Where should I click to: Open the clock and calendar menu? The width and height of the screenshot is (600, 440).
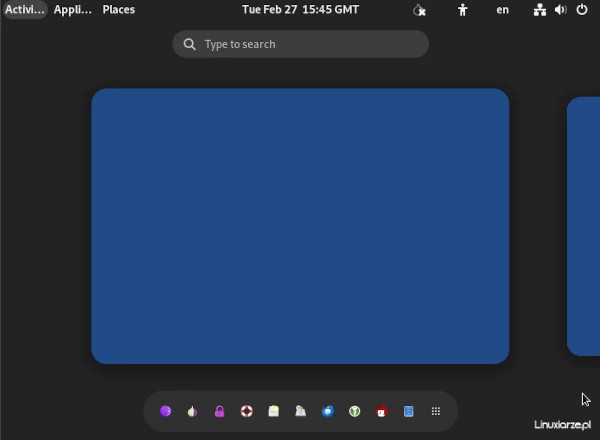pyautogui.click(x=300, y=10)
